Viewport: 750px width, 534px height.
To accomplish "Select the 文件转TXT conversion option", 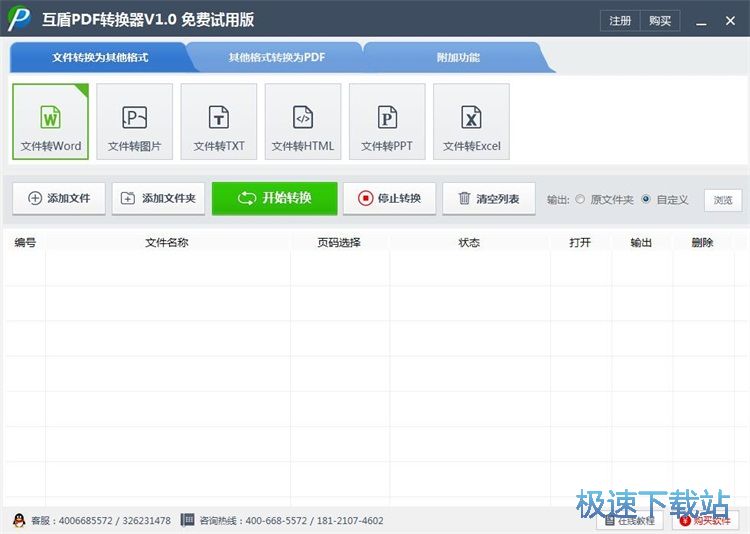I will point(219,122).
